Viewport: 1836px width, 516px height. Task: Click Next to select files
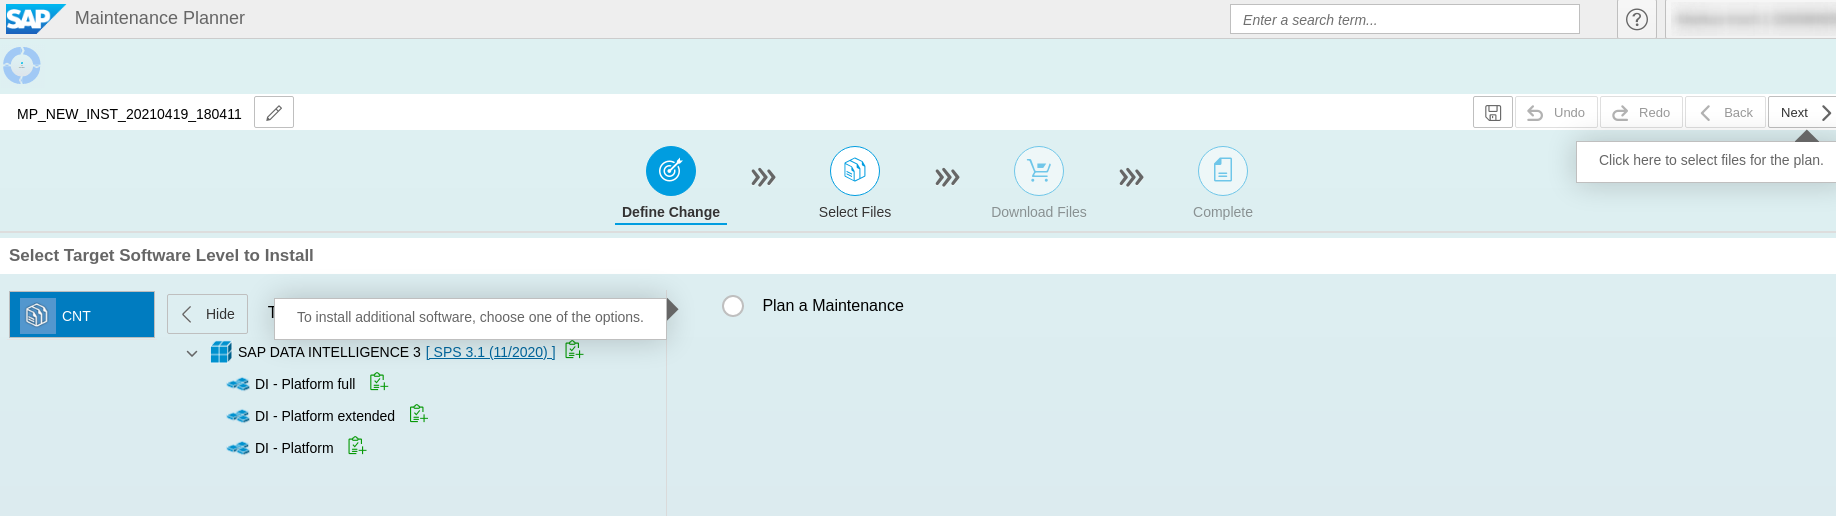coord(1802,113)
